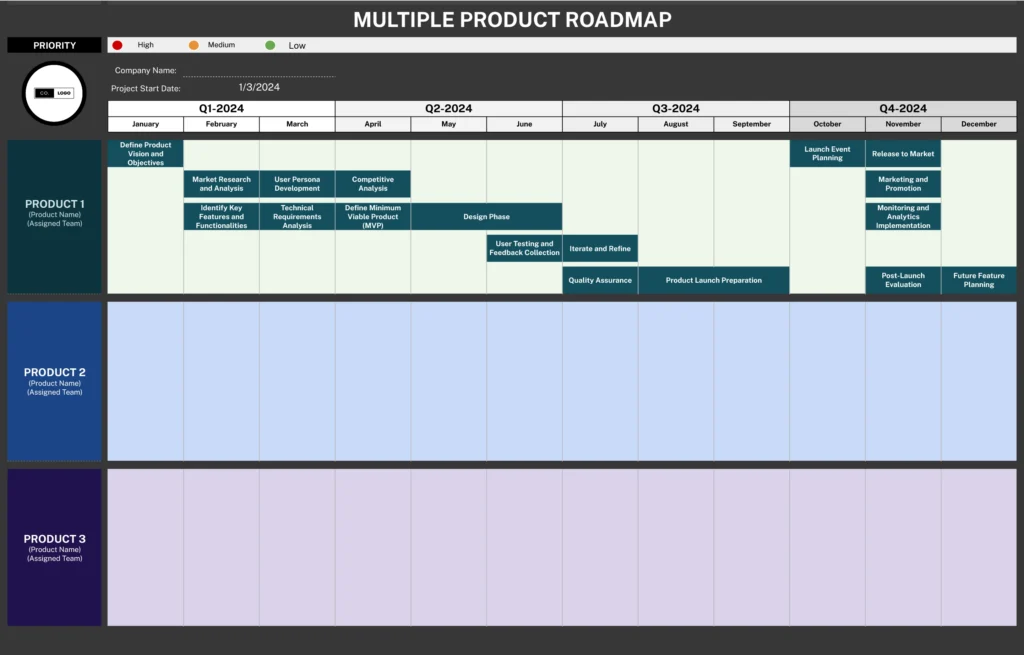The height and width of the screenshot is (655, 1024).
Task: Click the January month cell
Action: 146,124
